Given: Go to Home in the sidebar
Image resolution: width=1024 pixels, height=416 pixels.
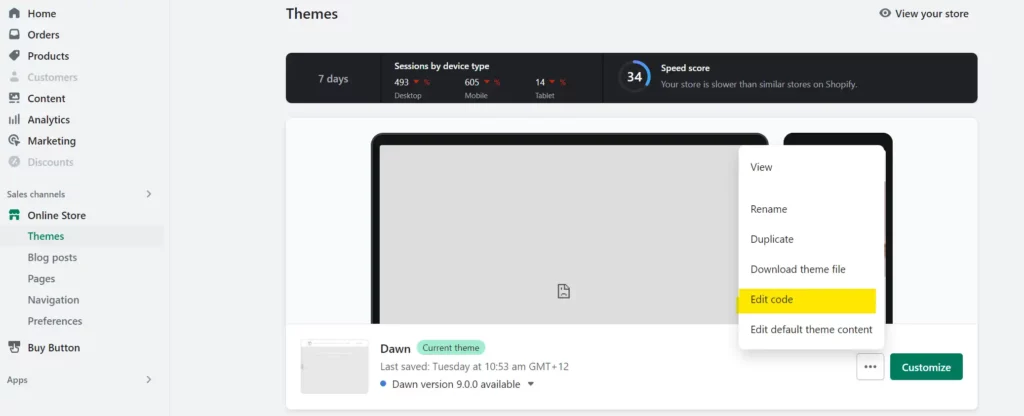Looking at the screenshot, I should pyautogui.click(x=42, y=14).
